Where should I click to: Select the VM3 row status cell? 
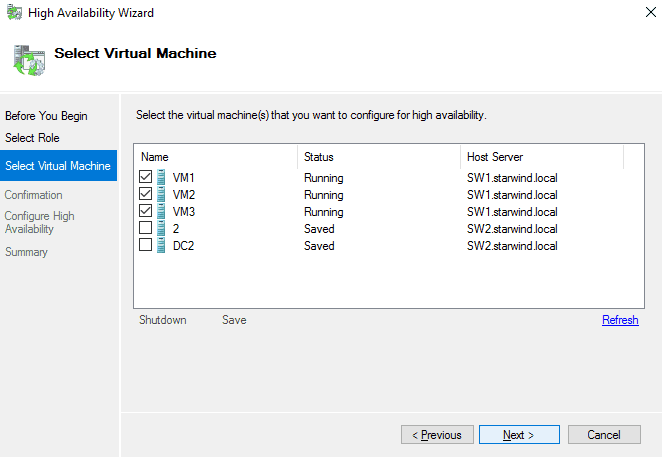tap(323, 212)
